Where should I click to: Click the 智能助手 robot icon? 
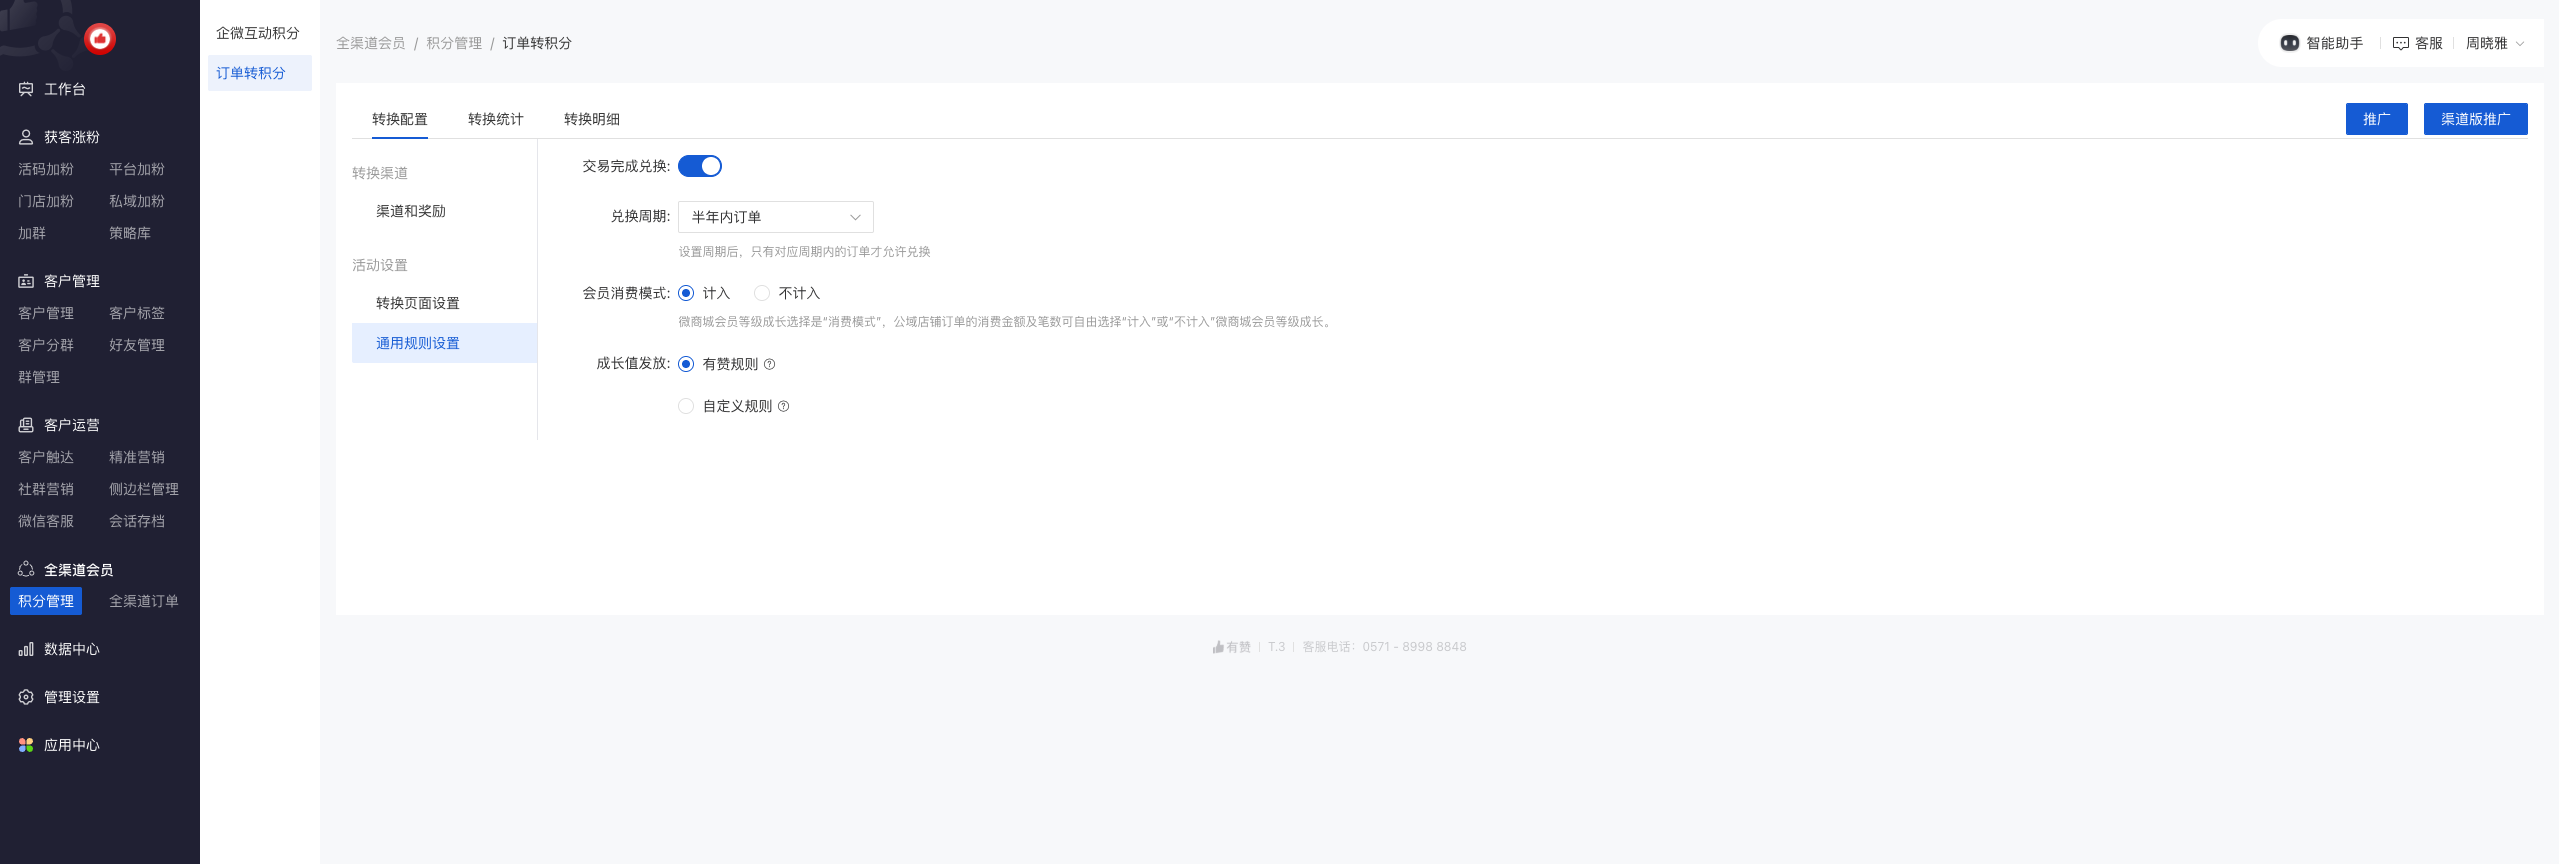[x=2289, y=43]
